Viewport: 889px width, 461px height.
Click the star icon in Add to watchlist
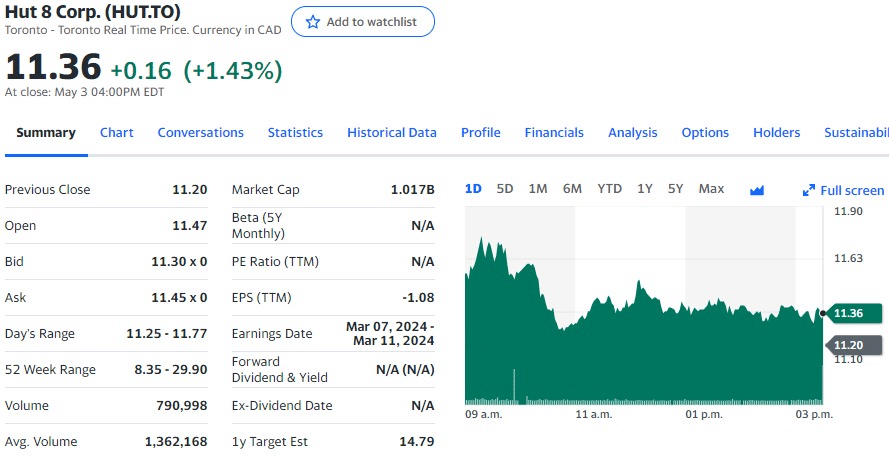click(312, 22)
